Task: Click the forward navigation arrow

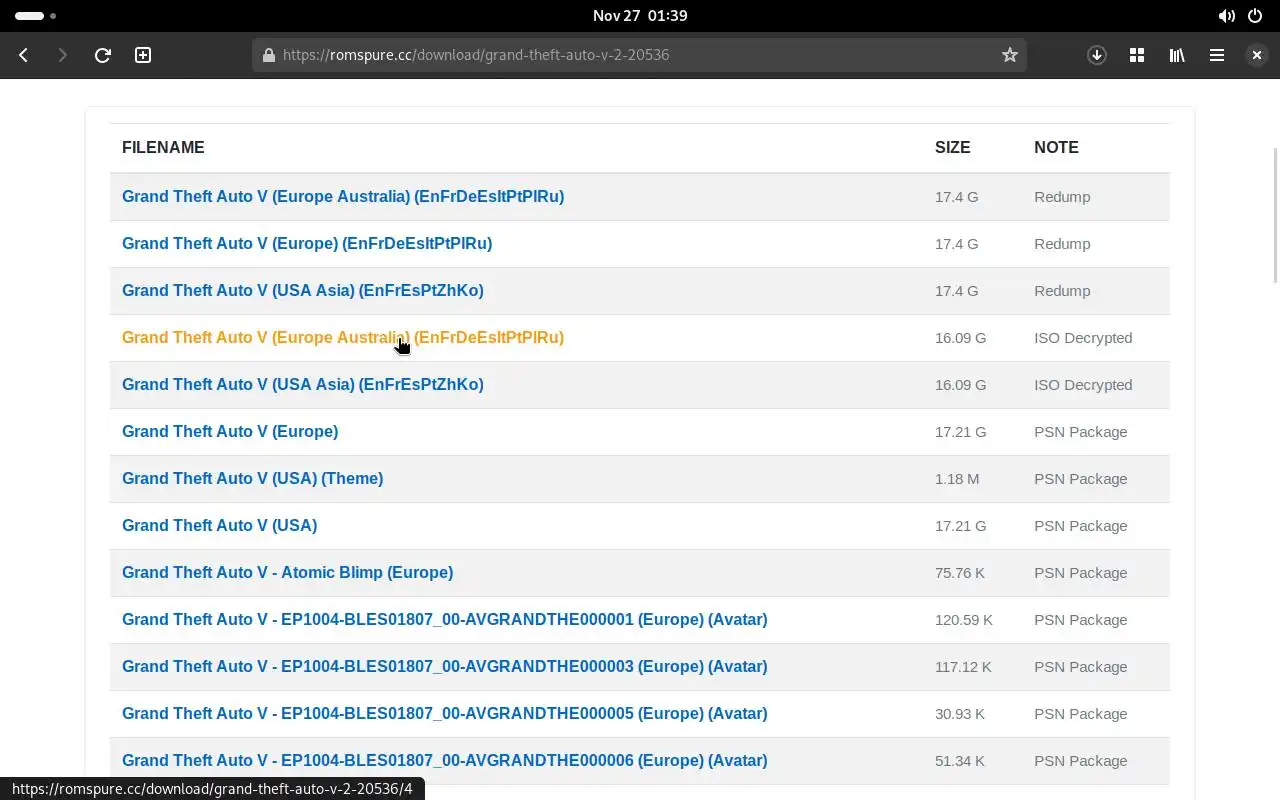Action: point(62,55)
